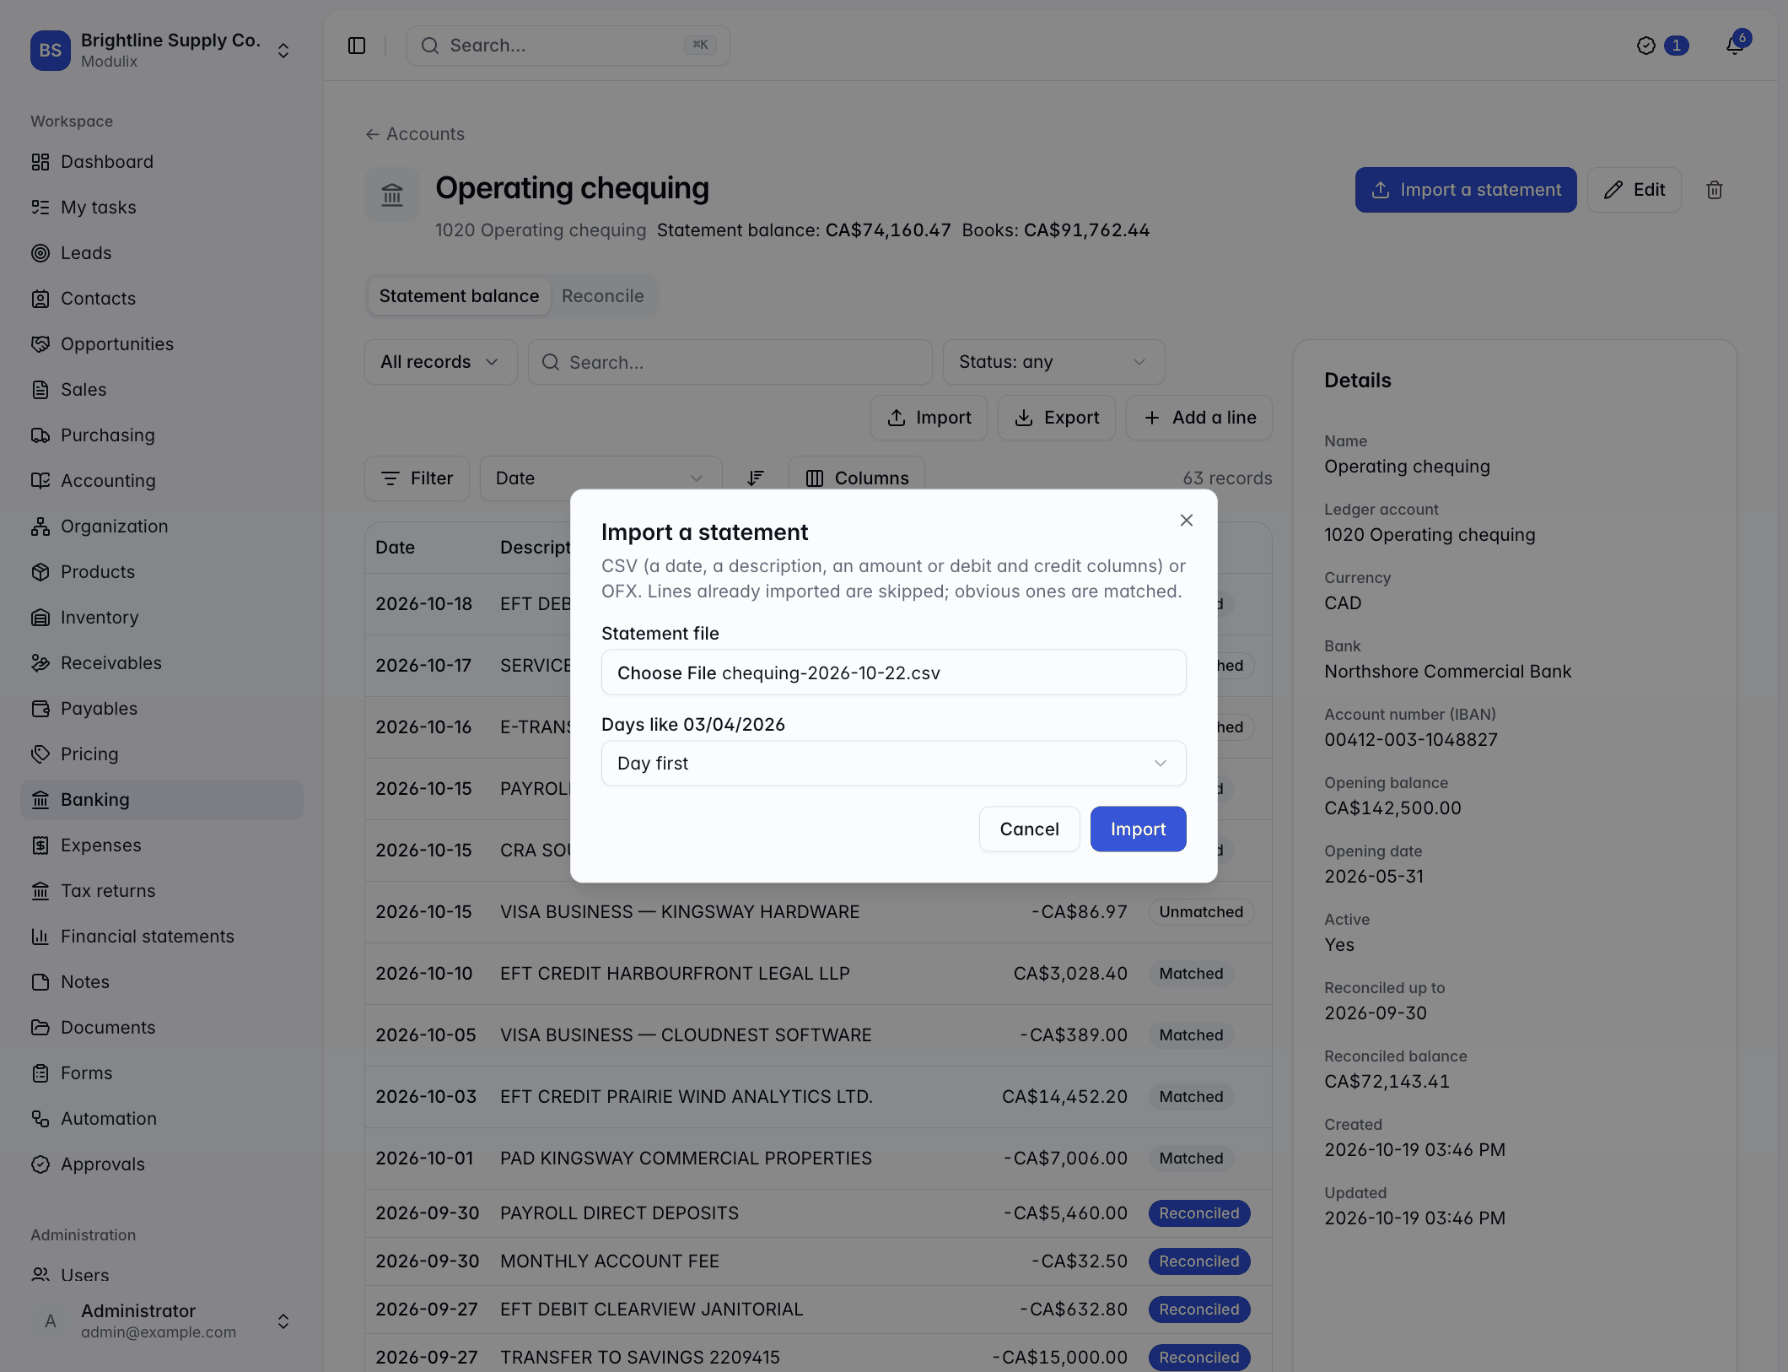
Task: Switch to the Reconcile tab
Action: coord(602,296)
